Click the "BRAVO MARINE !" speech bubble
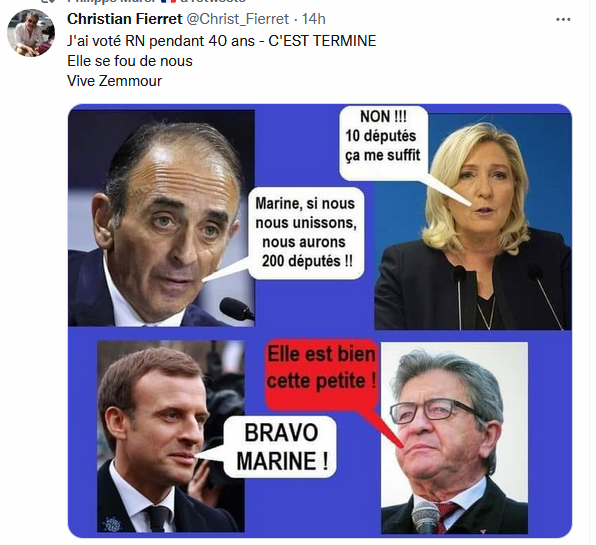Screen dimensions: 596x545 tap(281, 447)
